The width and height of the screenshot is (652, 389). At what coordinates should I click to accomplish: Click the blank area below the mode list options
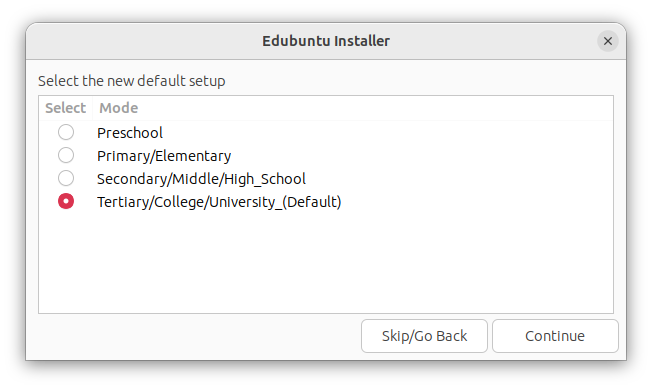coord(326,262)
